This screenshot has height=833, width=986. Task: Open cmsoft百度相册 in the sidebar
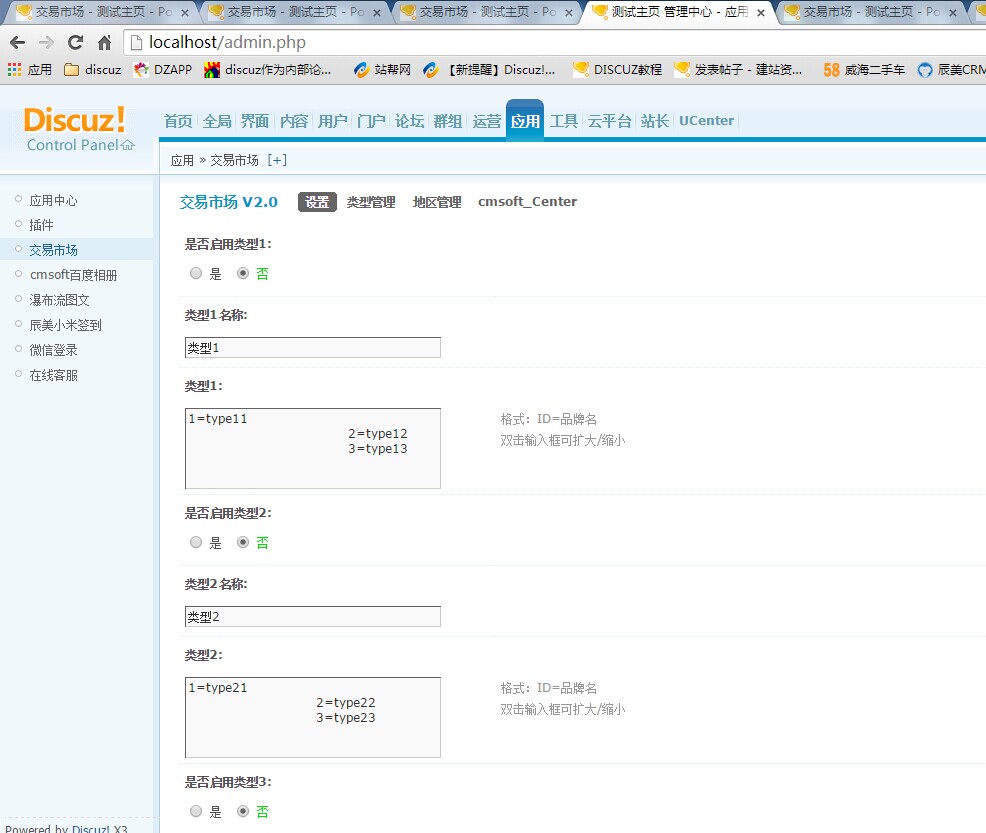pos(73,275)
